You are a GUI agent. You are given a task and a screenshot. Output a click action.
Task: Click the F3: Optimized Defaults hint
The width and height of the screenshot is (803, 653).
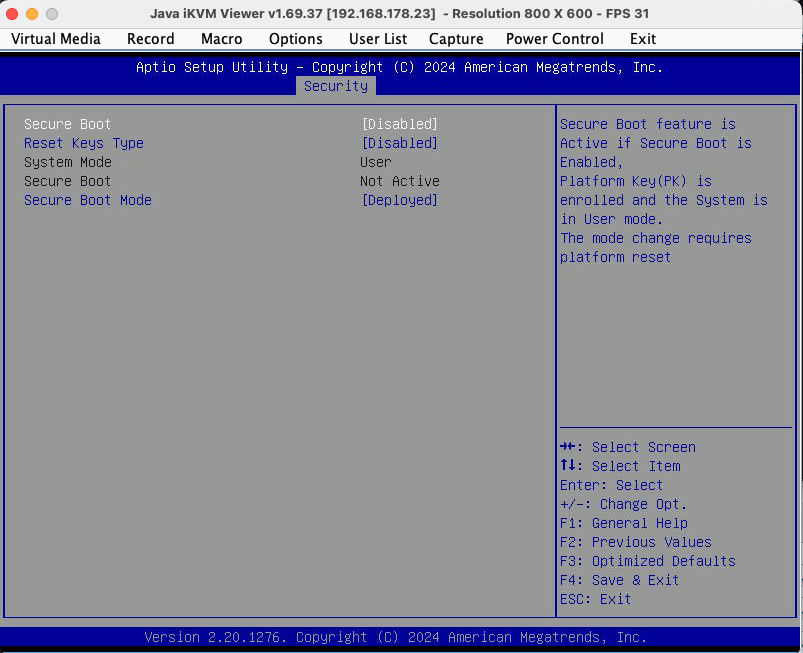click(648, 561)
